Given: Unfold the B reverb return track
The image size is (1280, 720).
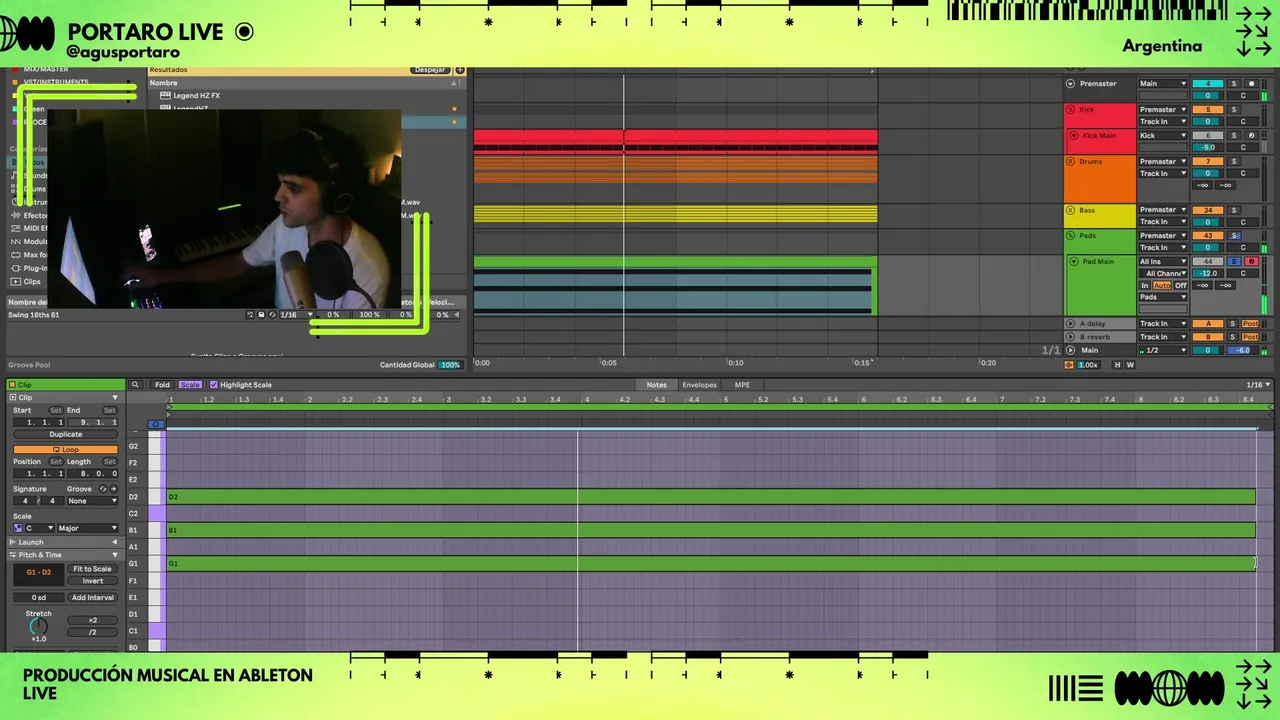Looking at the screenshot, I should click(x=1071, y=337).
